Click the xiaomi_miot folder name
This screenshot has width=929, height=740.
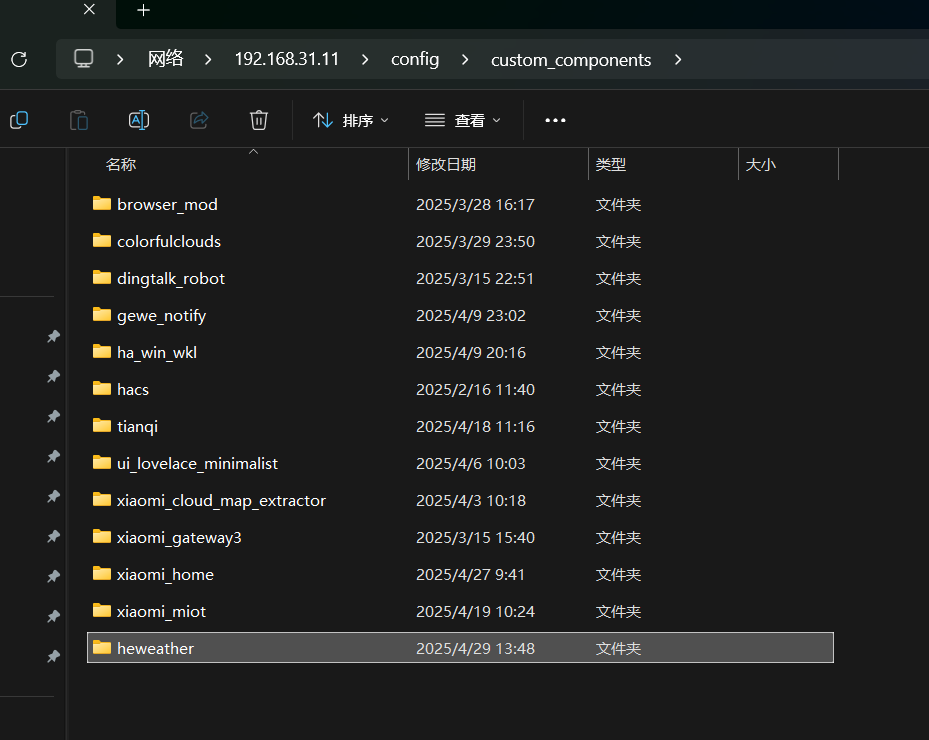161,611
